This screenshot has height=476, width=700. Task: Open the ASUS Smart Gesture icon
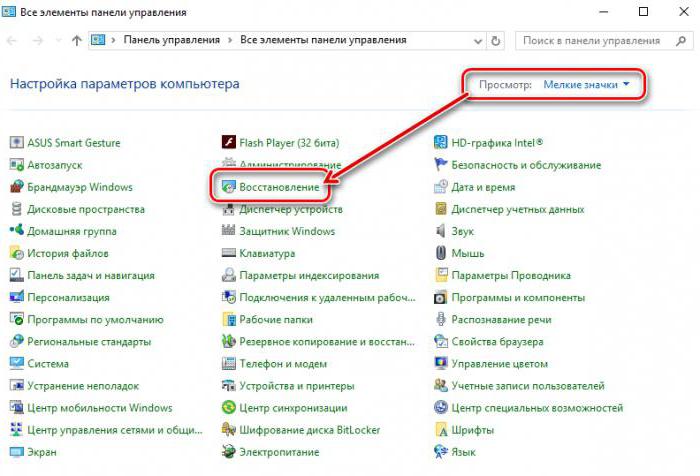point(17,143)
